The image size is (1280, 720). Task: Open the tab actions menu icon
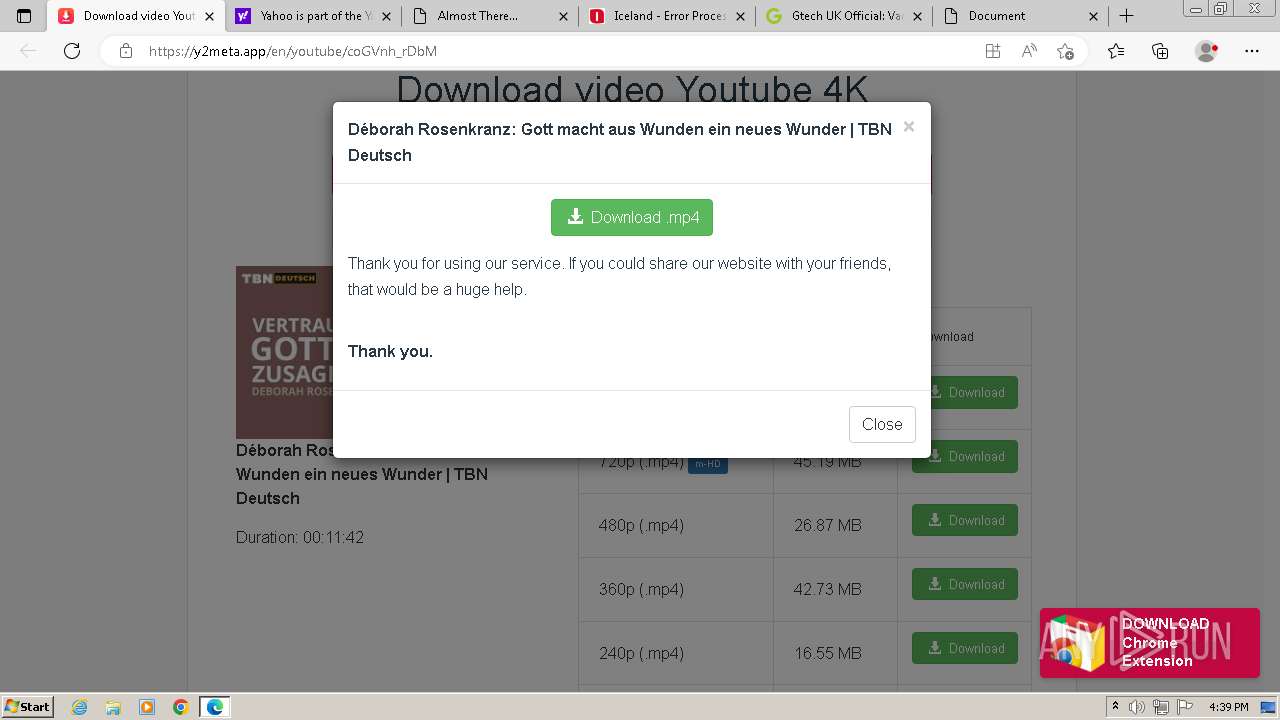(24, 16)
